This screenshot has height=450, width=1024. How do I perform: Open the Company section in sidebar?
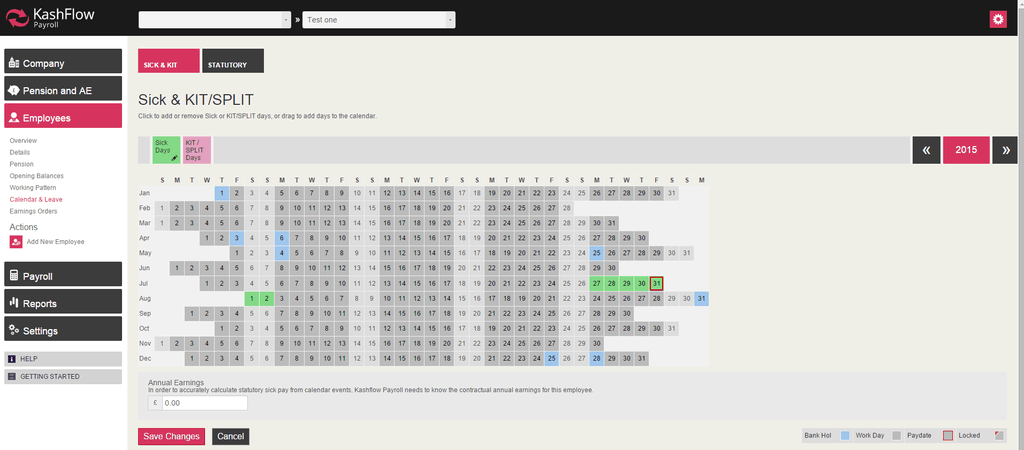coord(63,63)
